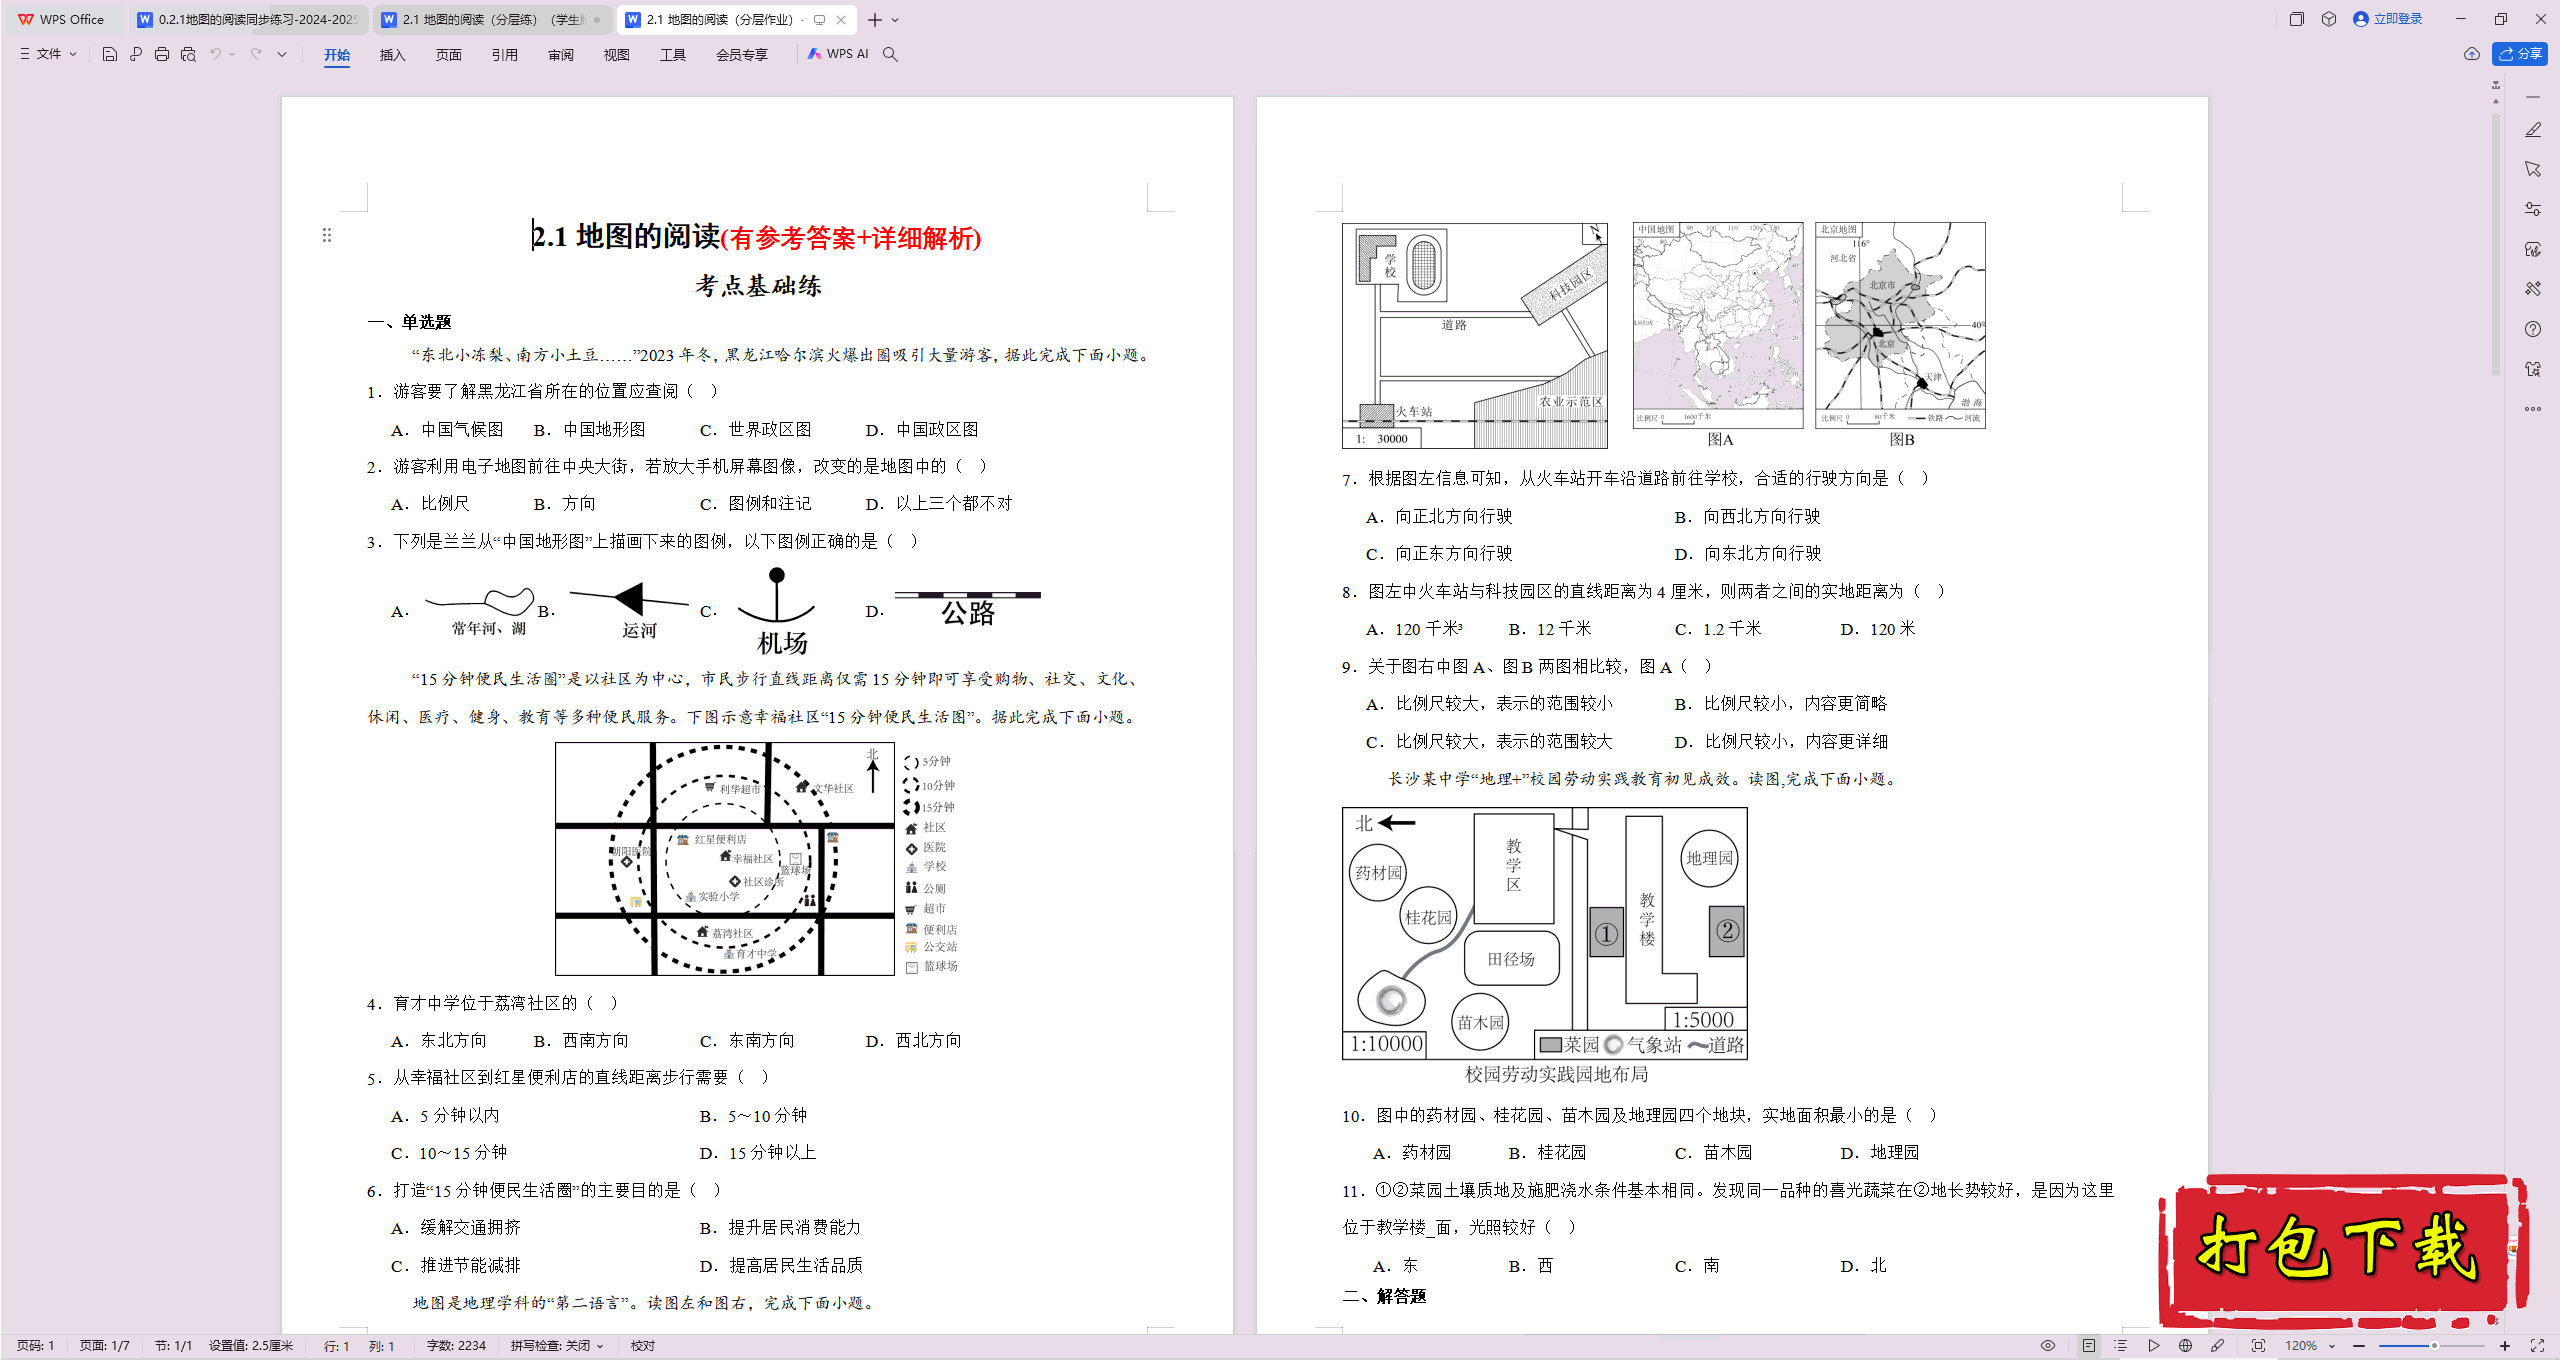
Task: Open the 120% zoom level dropdown
Action: click(x=2310, y=1346)
